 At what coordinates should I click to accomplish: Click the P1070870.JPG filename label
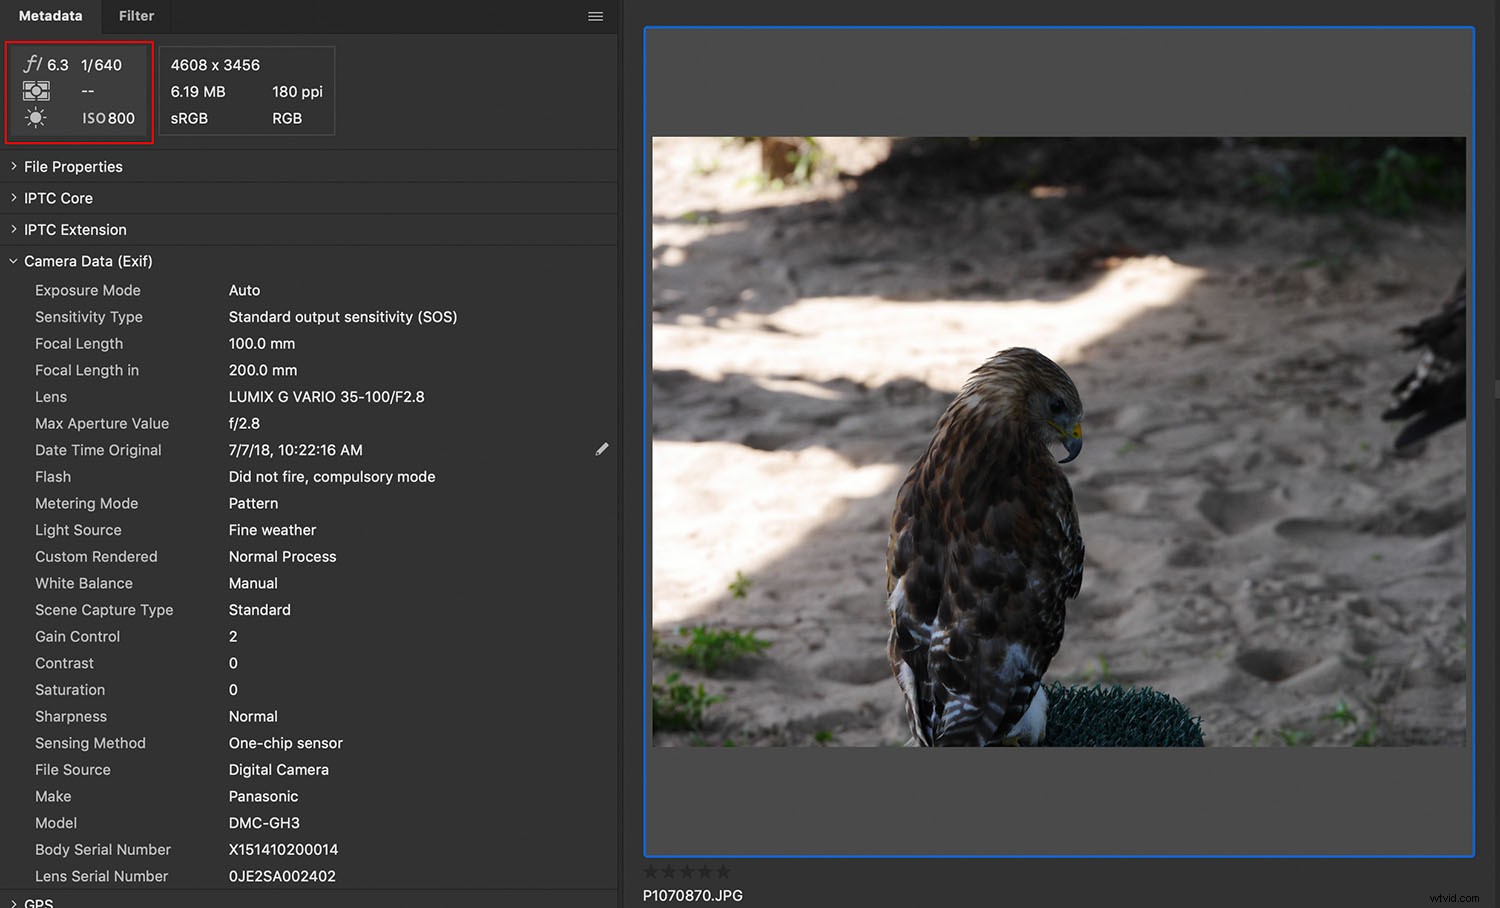[x=692, y=895]
